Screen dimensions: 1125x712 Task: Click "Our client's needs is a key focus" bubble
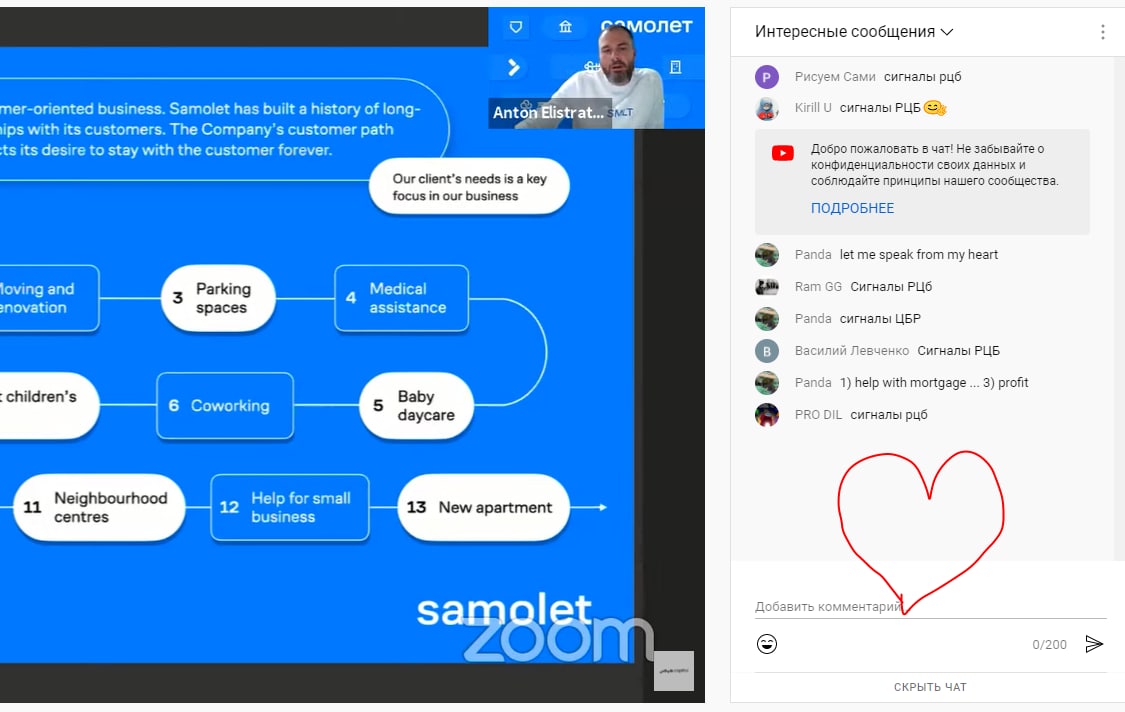tap(469, 187)
